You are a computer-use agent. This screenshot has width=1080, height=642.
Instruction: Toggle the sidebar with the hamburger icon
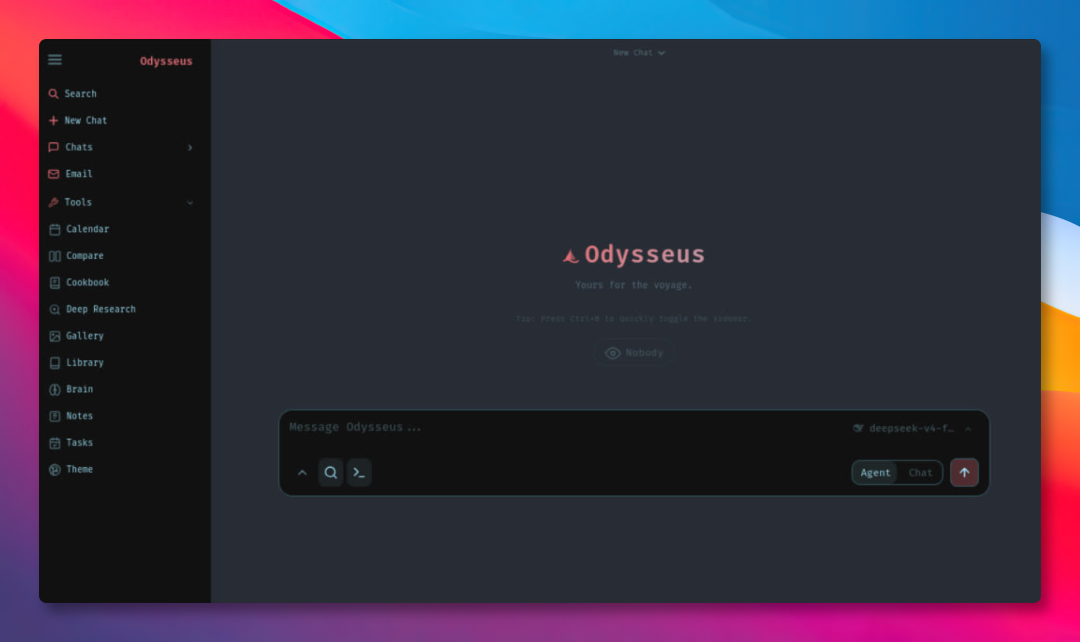[x=55, y=60]
